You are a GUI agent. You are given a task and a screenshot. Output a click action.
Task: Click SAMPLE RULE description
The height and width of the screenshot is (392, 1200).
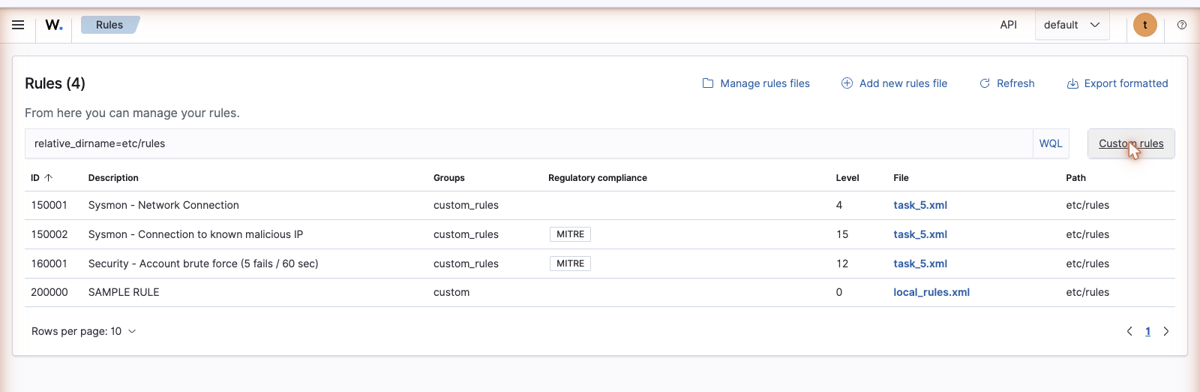click(124, 293)
